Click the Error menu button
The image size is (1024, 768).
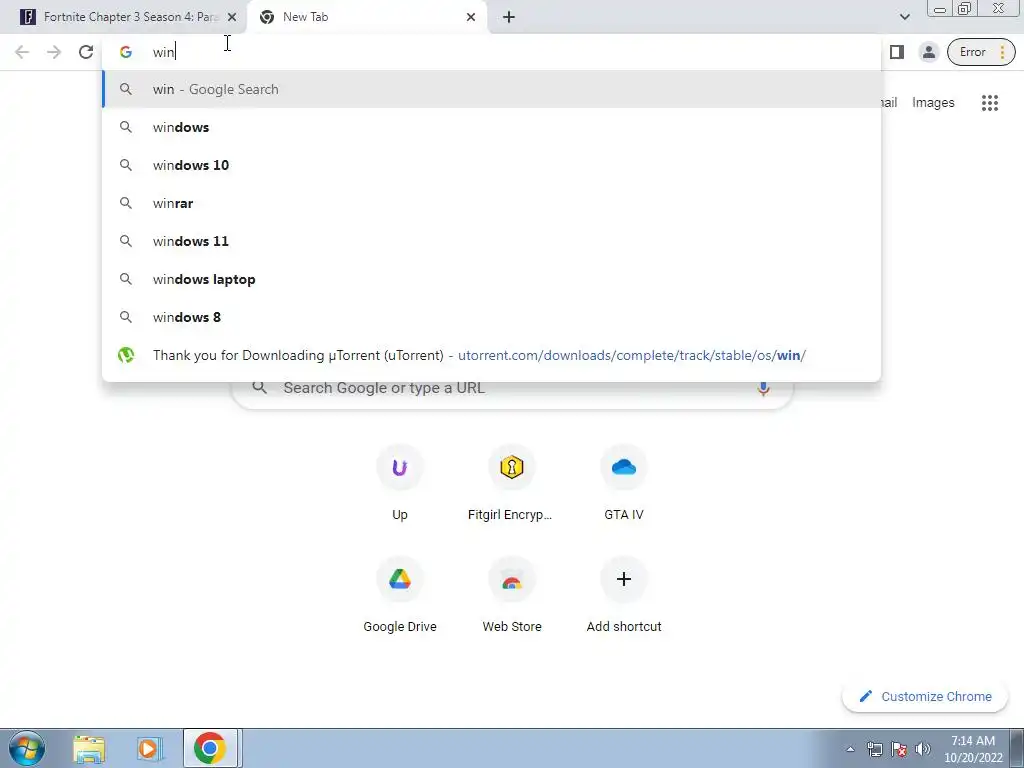click(x=981, y=52)
